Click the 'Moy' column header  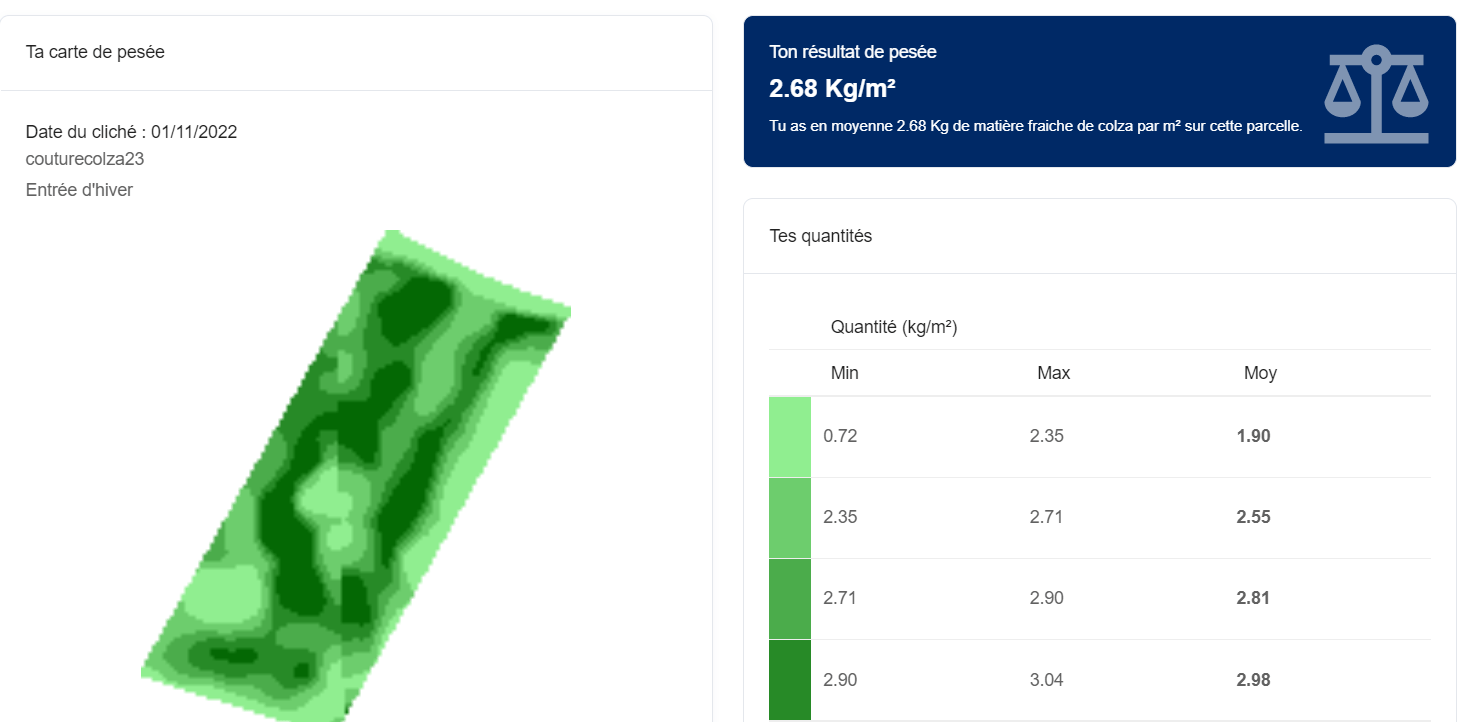tap(1260, 373)
